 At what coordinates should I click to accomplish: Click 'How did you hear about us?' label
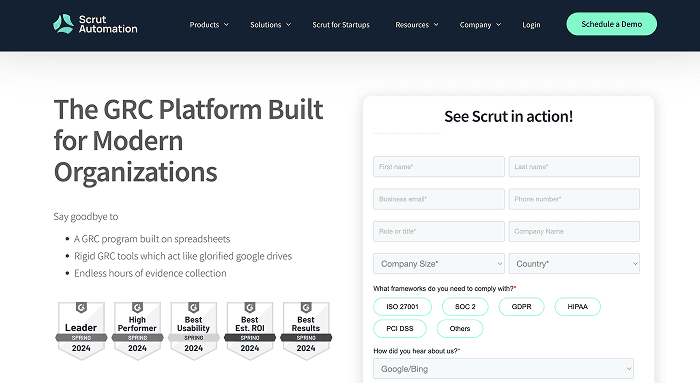(x=417, y=351)
